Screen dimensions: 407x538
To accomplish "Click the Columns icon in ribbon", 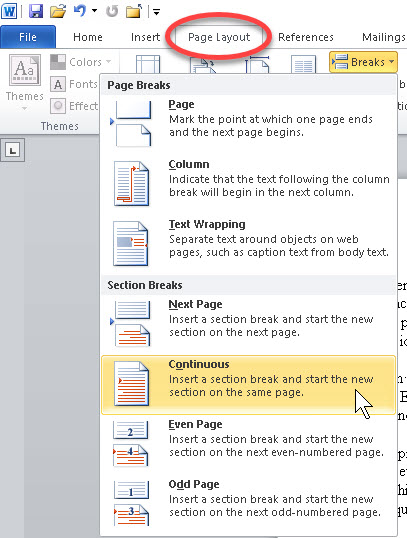I will (303, 64).
